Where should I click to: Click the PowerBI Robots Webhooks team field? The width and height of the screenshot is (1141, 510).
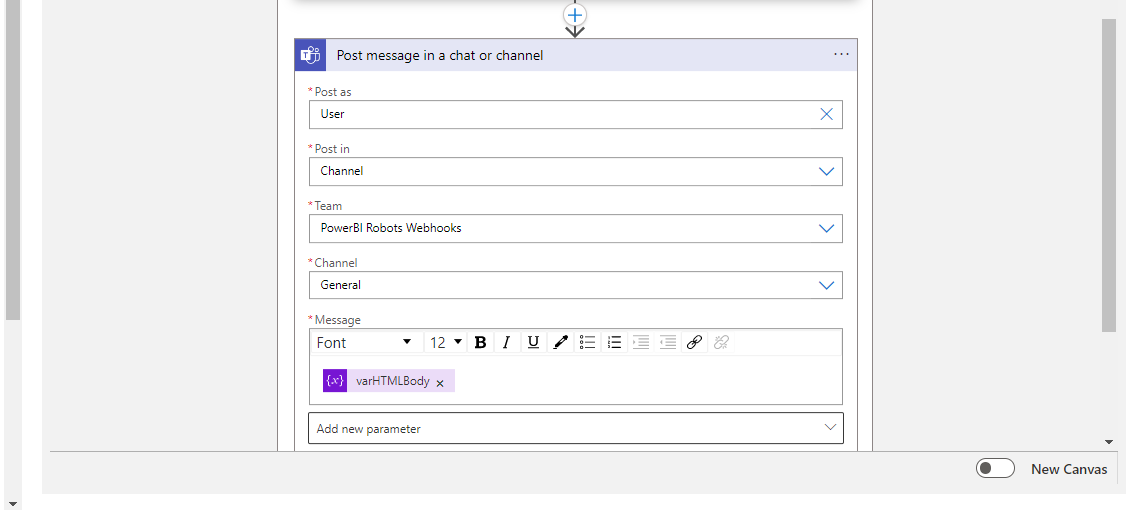(576, 228)
